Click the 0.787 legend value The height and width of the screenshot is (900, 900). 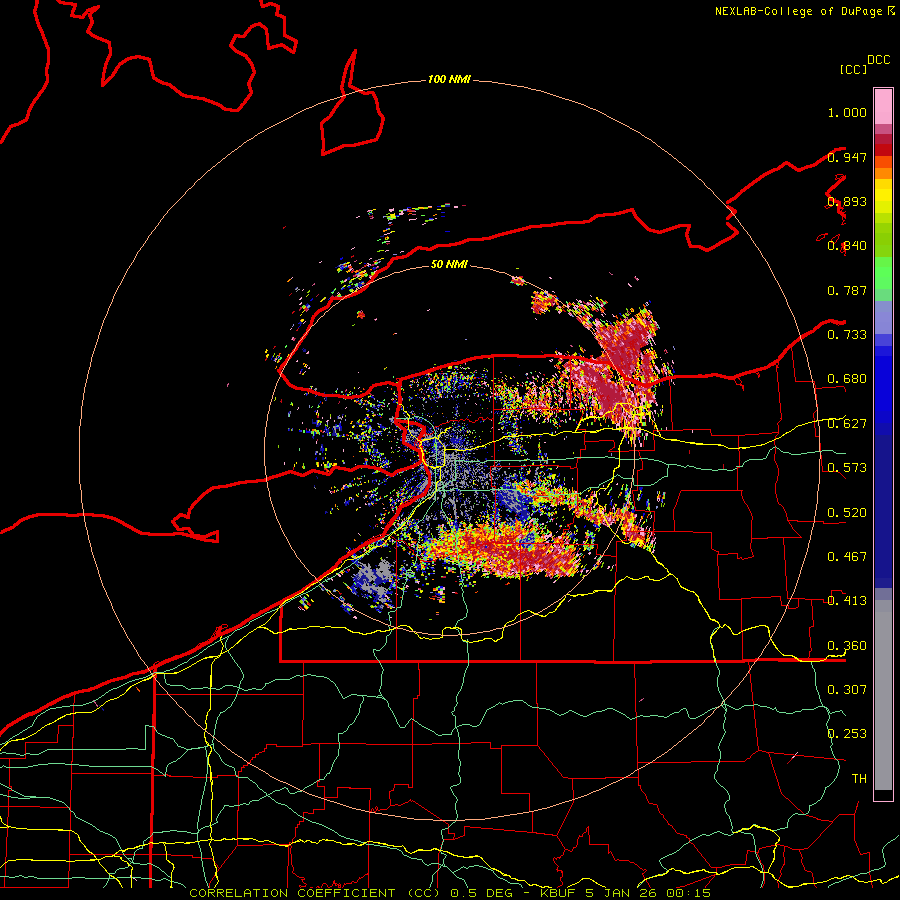point(847,290)
